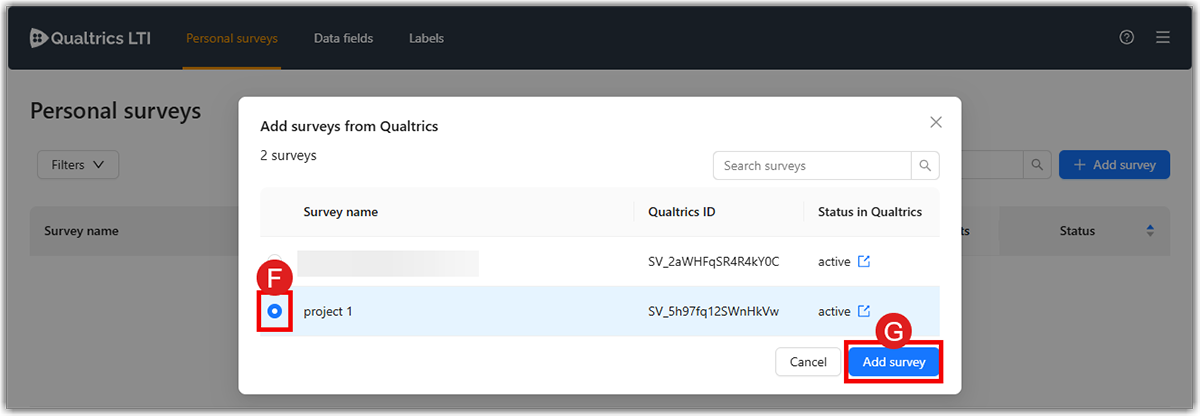
Task: Click the search magnifier in the dialog
Action: click(925, 165)
